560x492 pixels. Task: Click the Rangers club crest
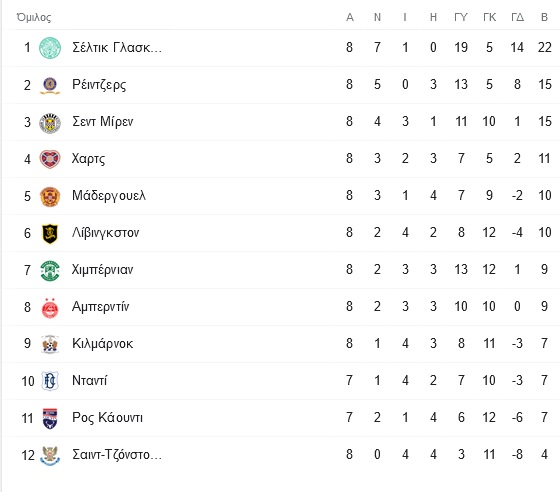(x=50, y=85)
